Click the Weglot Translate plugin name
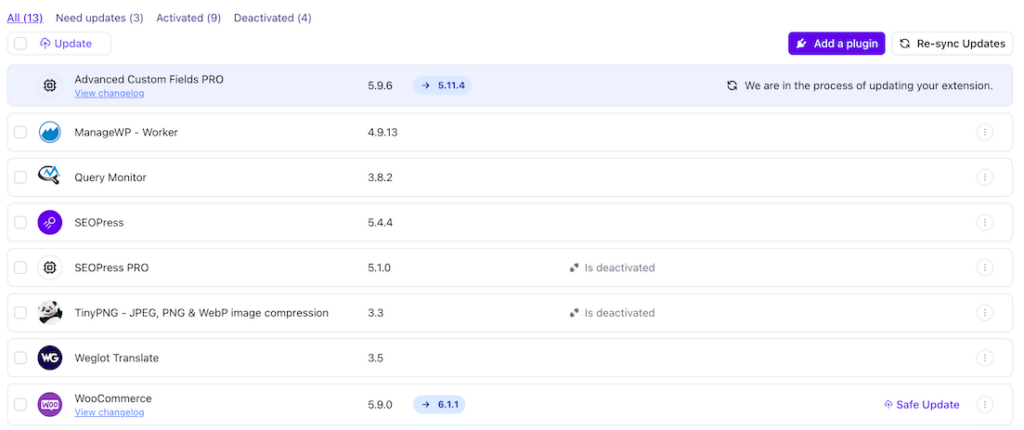1024x430 pixels. (x=117, y=357)
